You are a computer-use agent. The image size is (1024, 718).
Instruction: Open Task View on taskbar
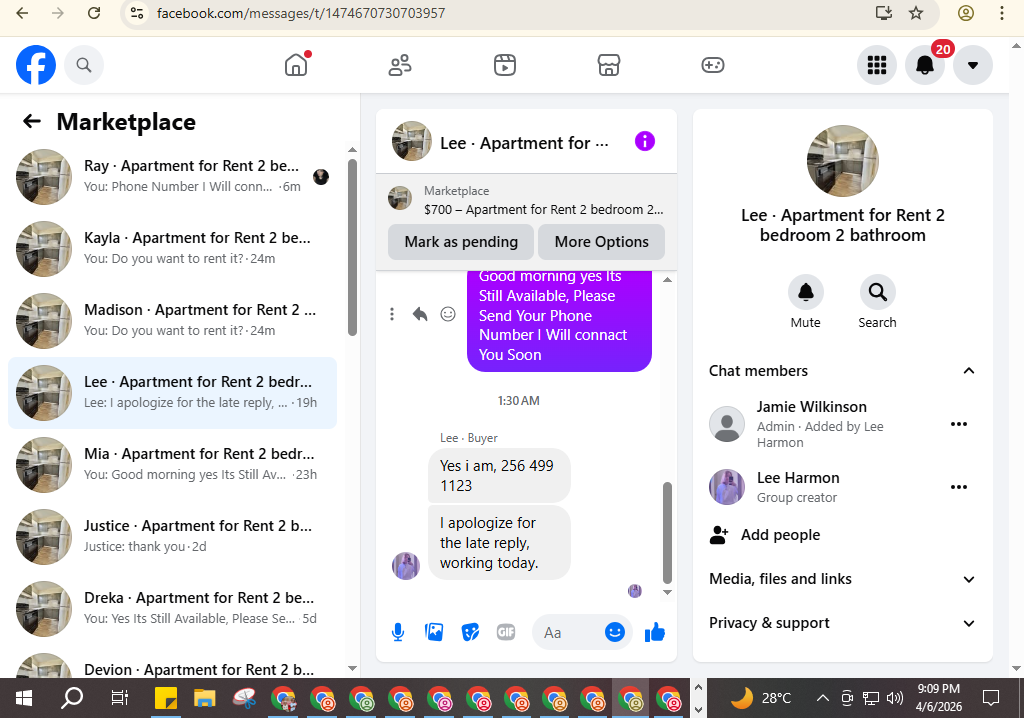[120, 698]
